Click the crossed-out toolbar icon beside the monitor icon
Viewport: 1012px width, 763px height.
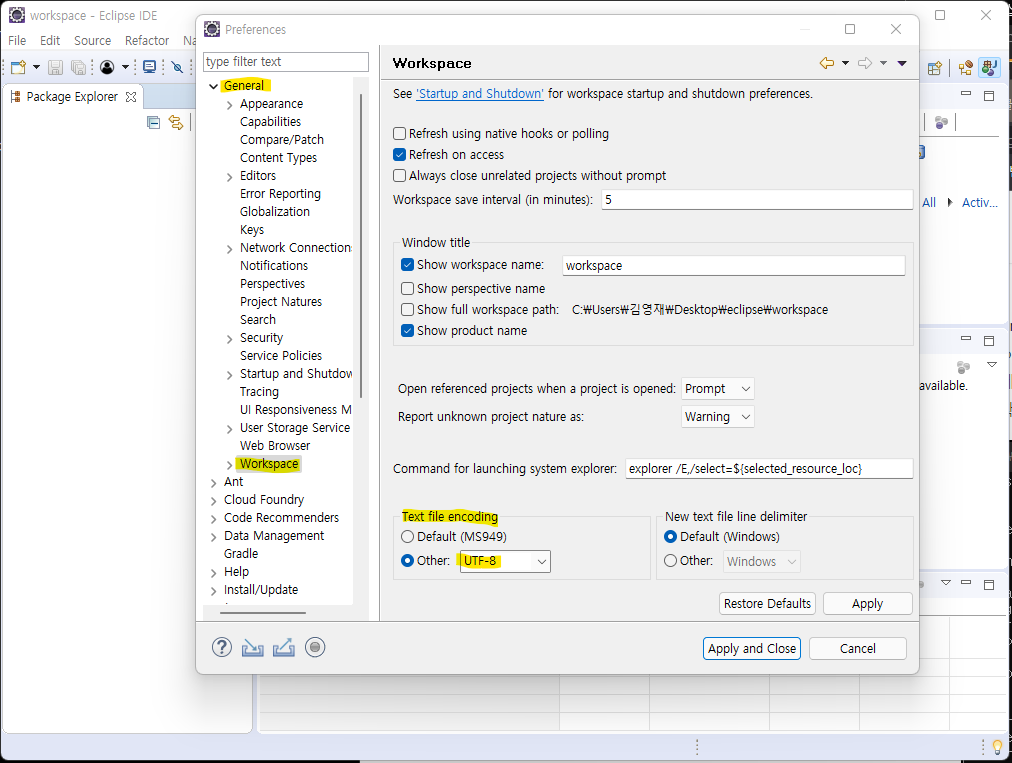click(177, 66)
